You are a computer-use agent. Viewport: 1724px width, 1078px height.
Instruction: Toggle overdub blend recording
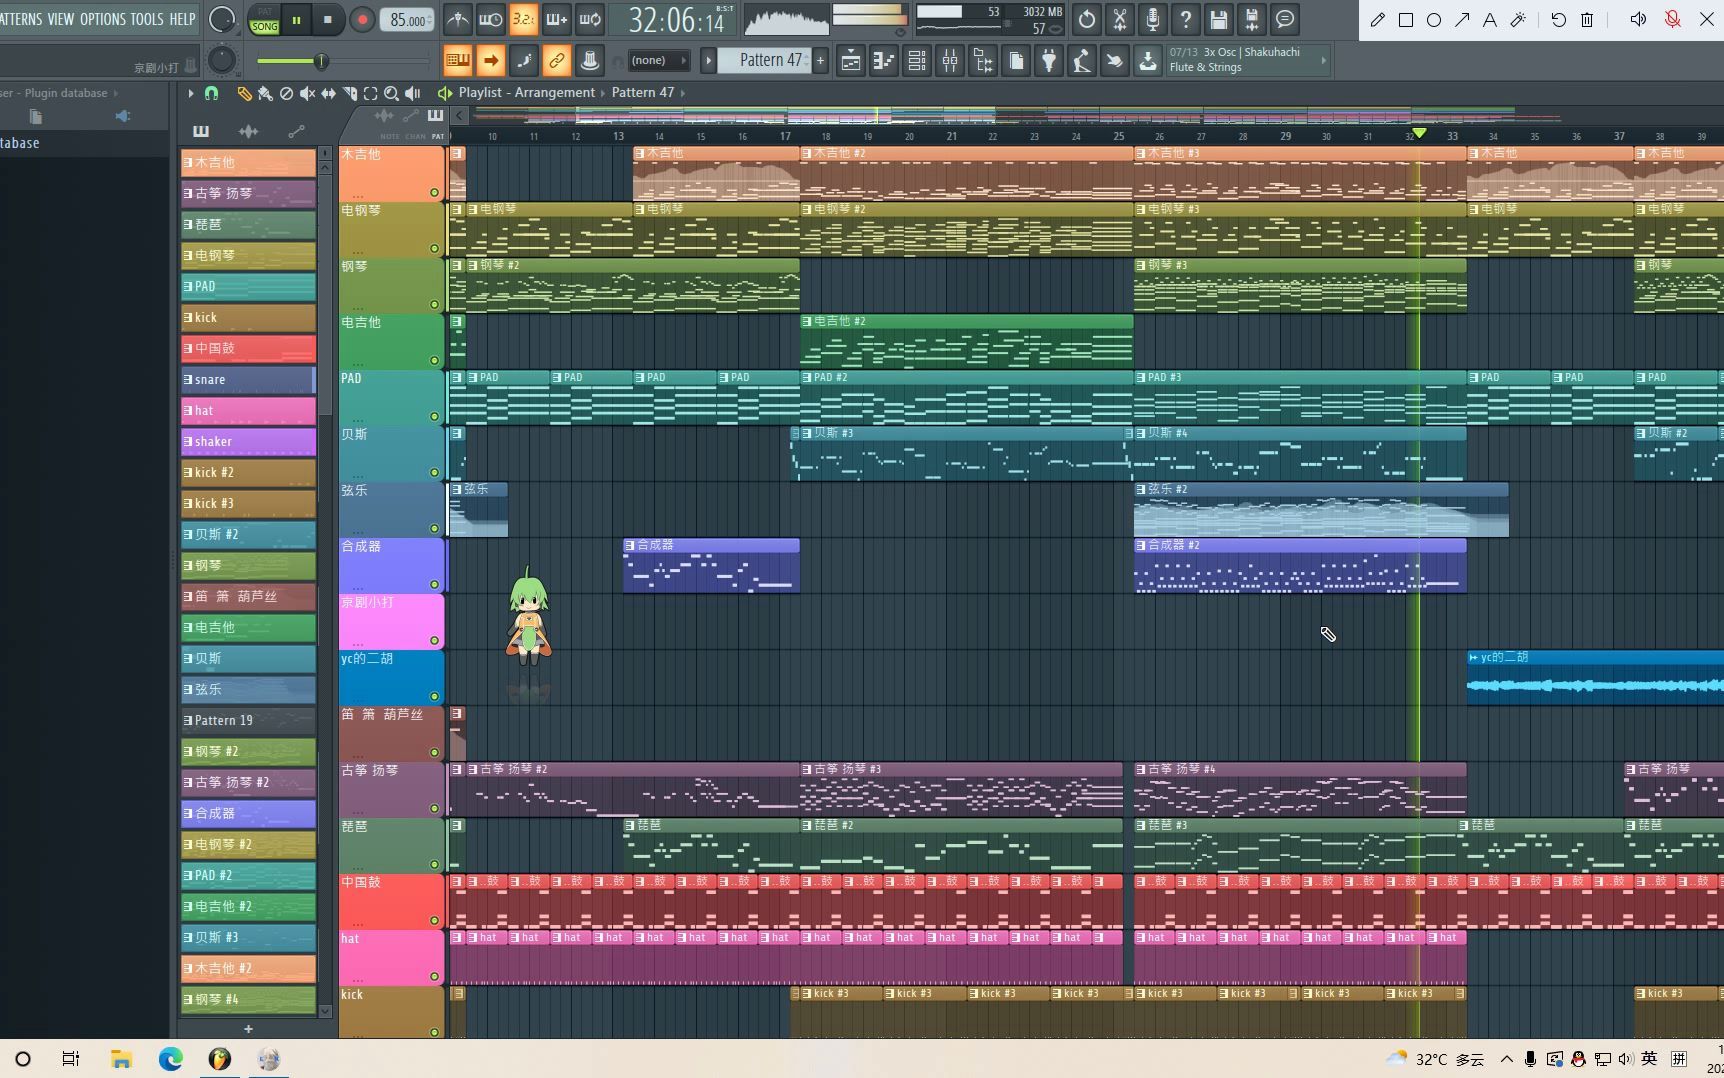click(x=556, y=19)
